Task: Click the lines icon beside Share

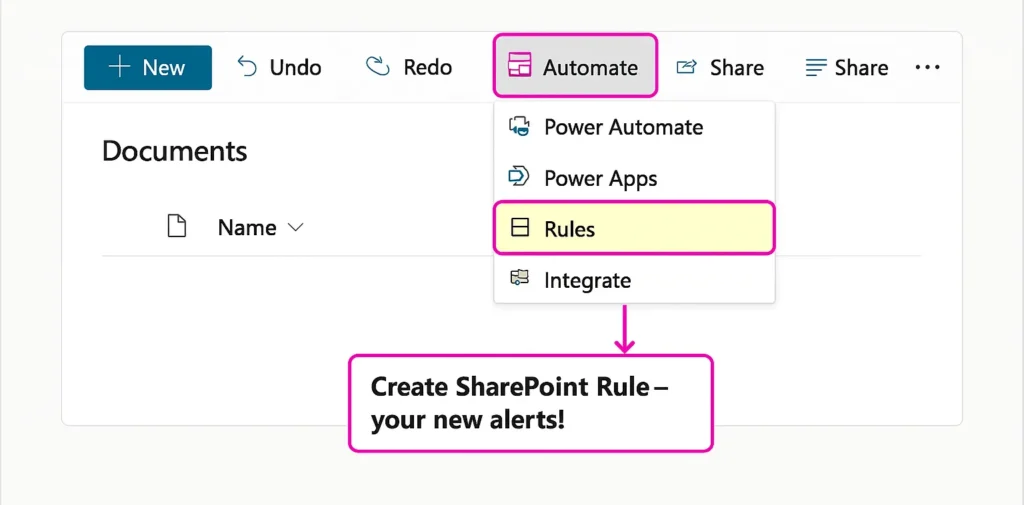Action: coord(816,67)
